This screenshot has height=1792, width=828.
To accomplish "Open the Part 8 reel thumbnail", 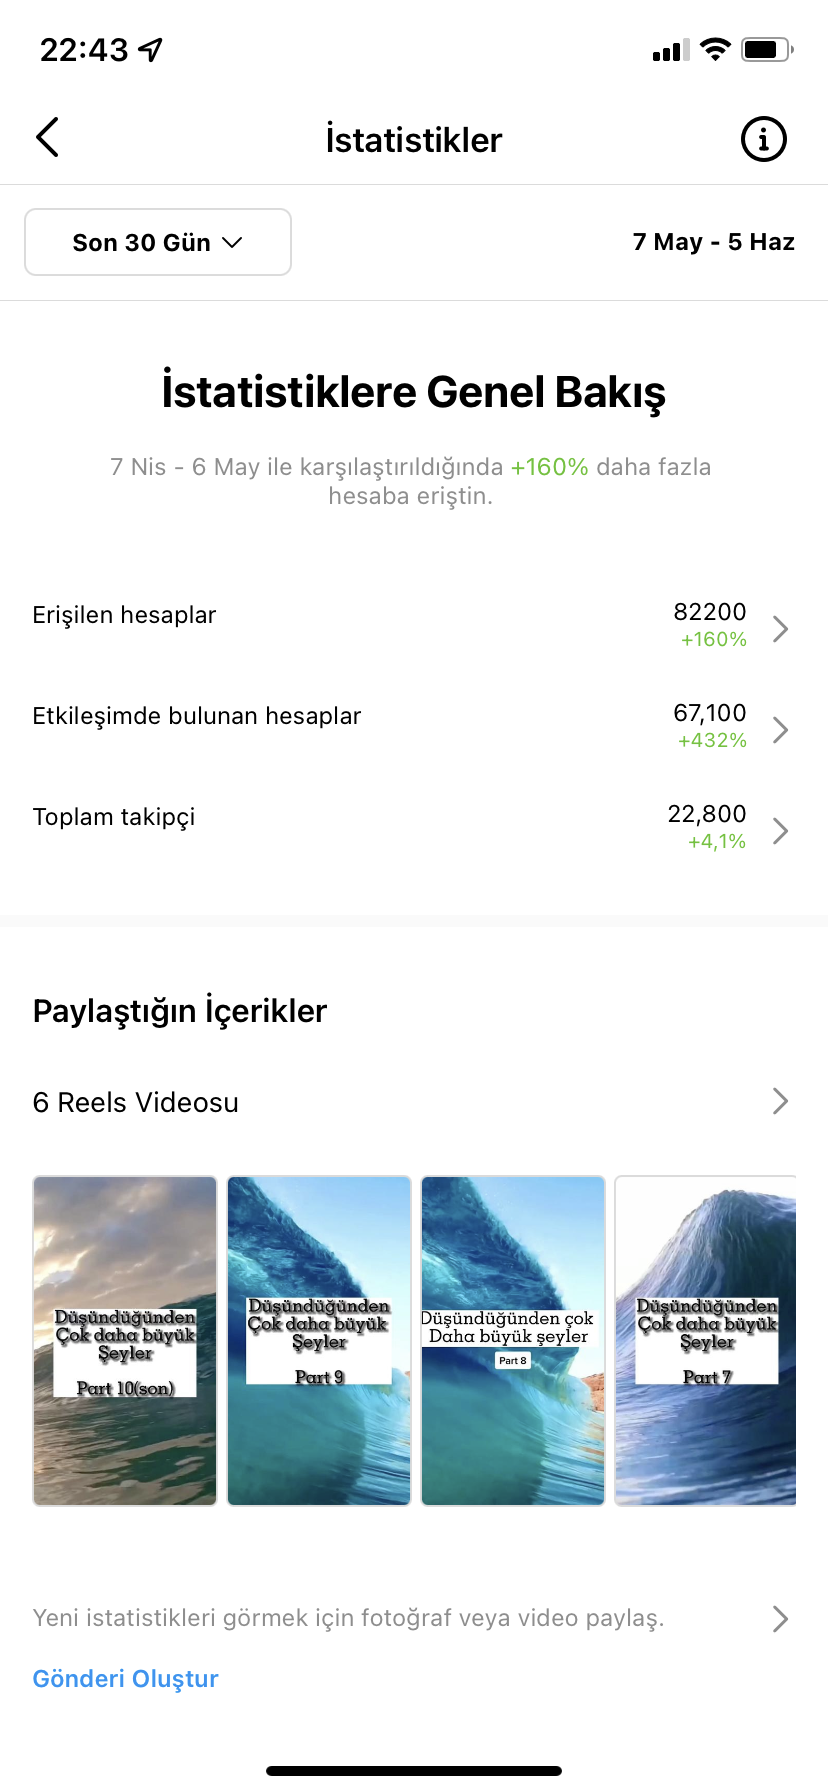I will pos(513,1341).
